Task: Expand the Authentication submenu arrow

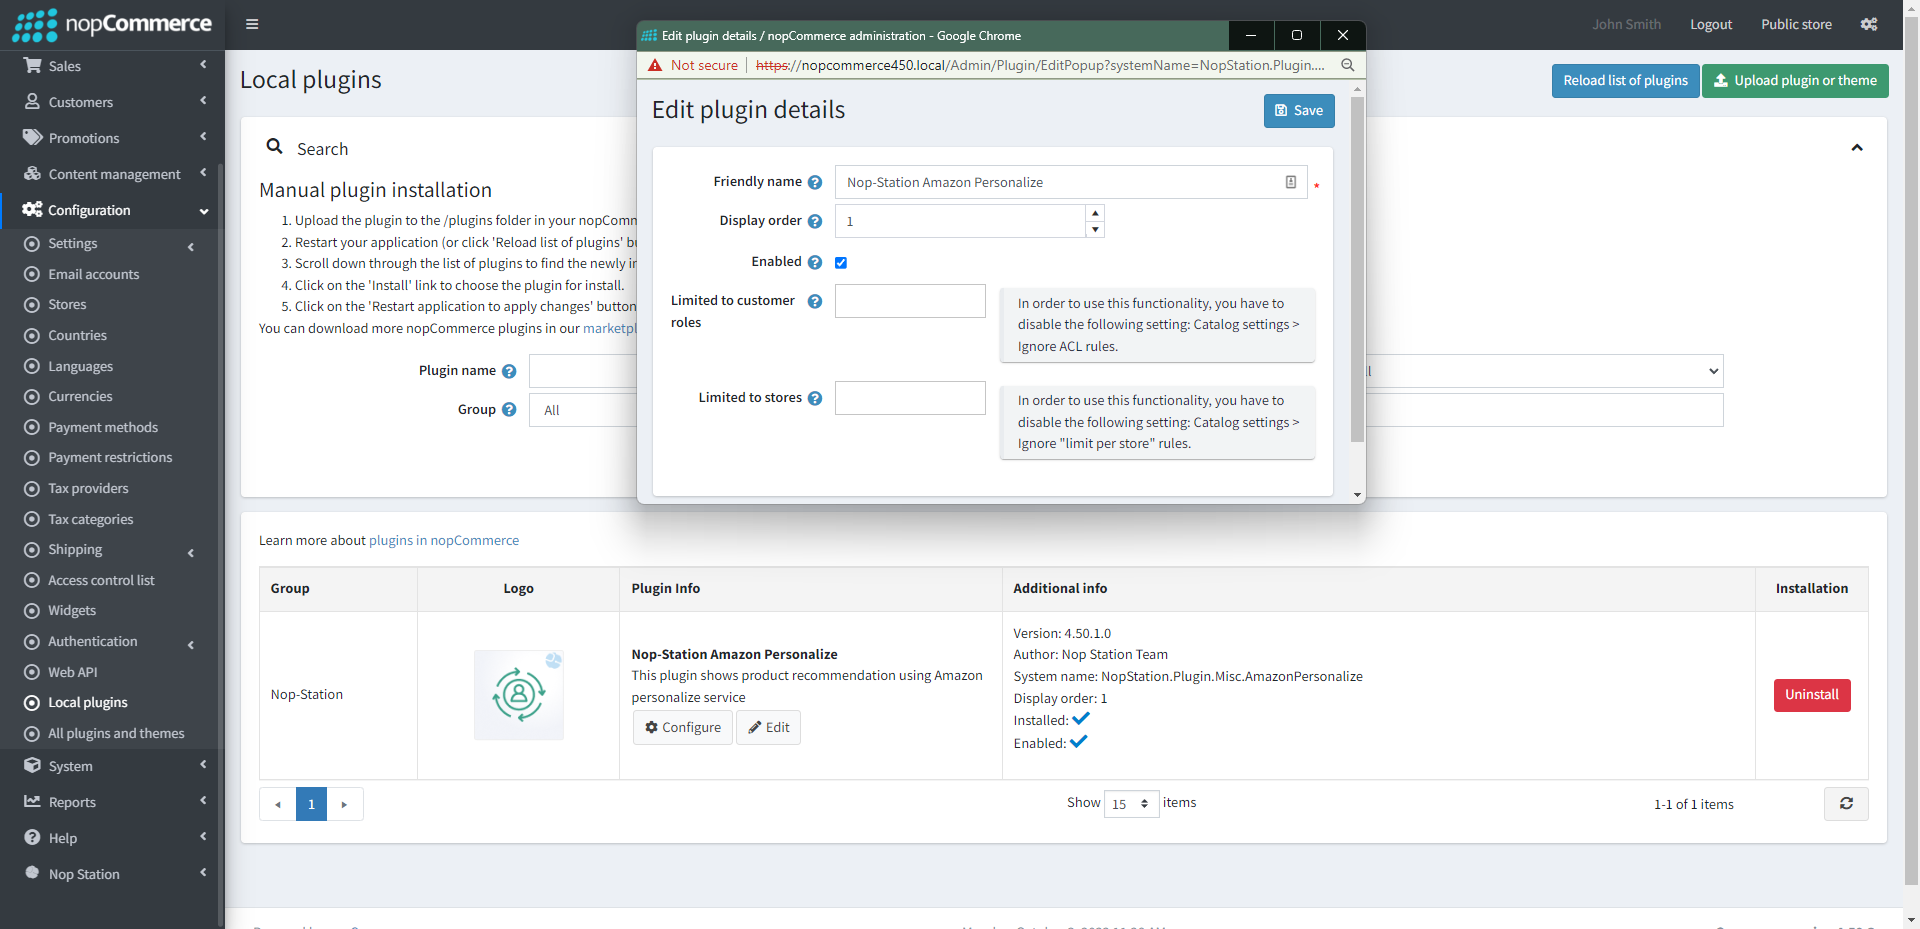Action: click(x=190, y=644)
